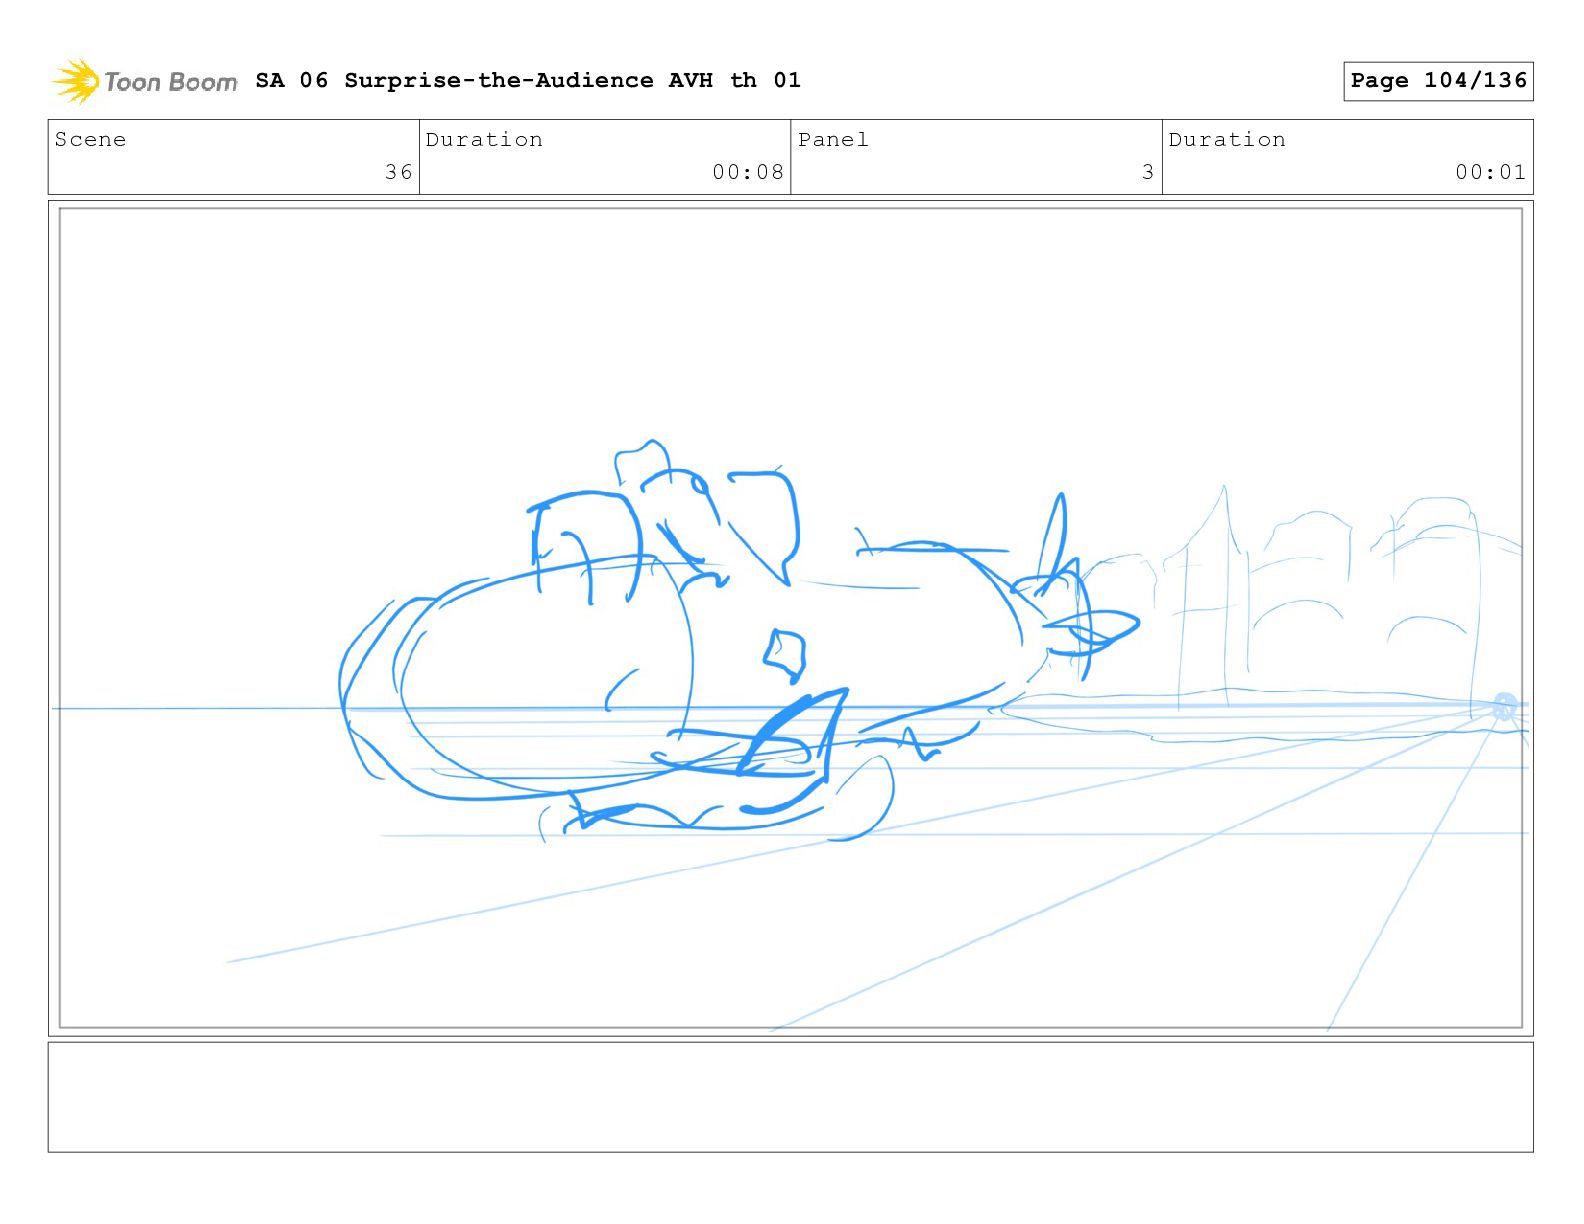Select the panel duration '00:01'
The image size is (1584, 1224).
click(1491, 172)
